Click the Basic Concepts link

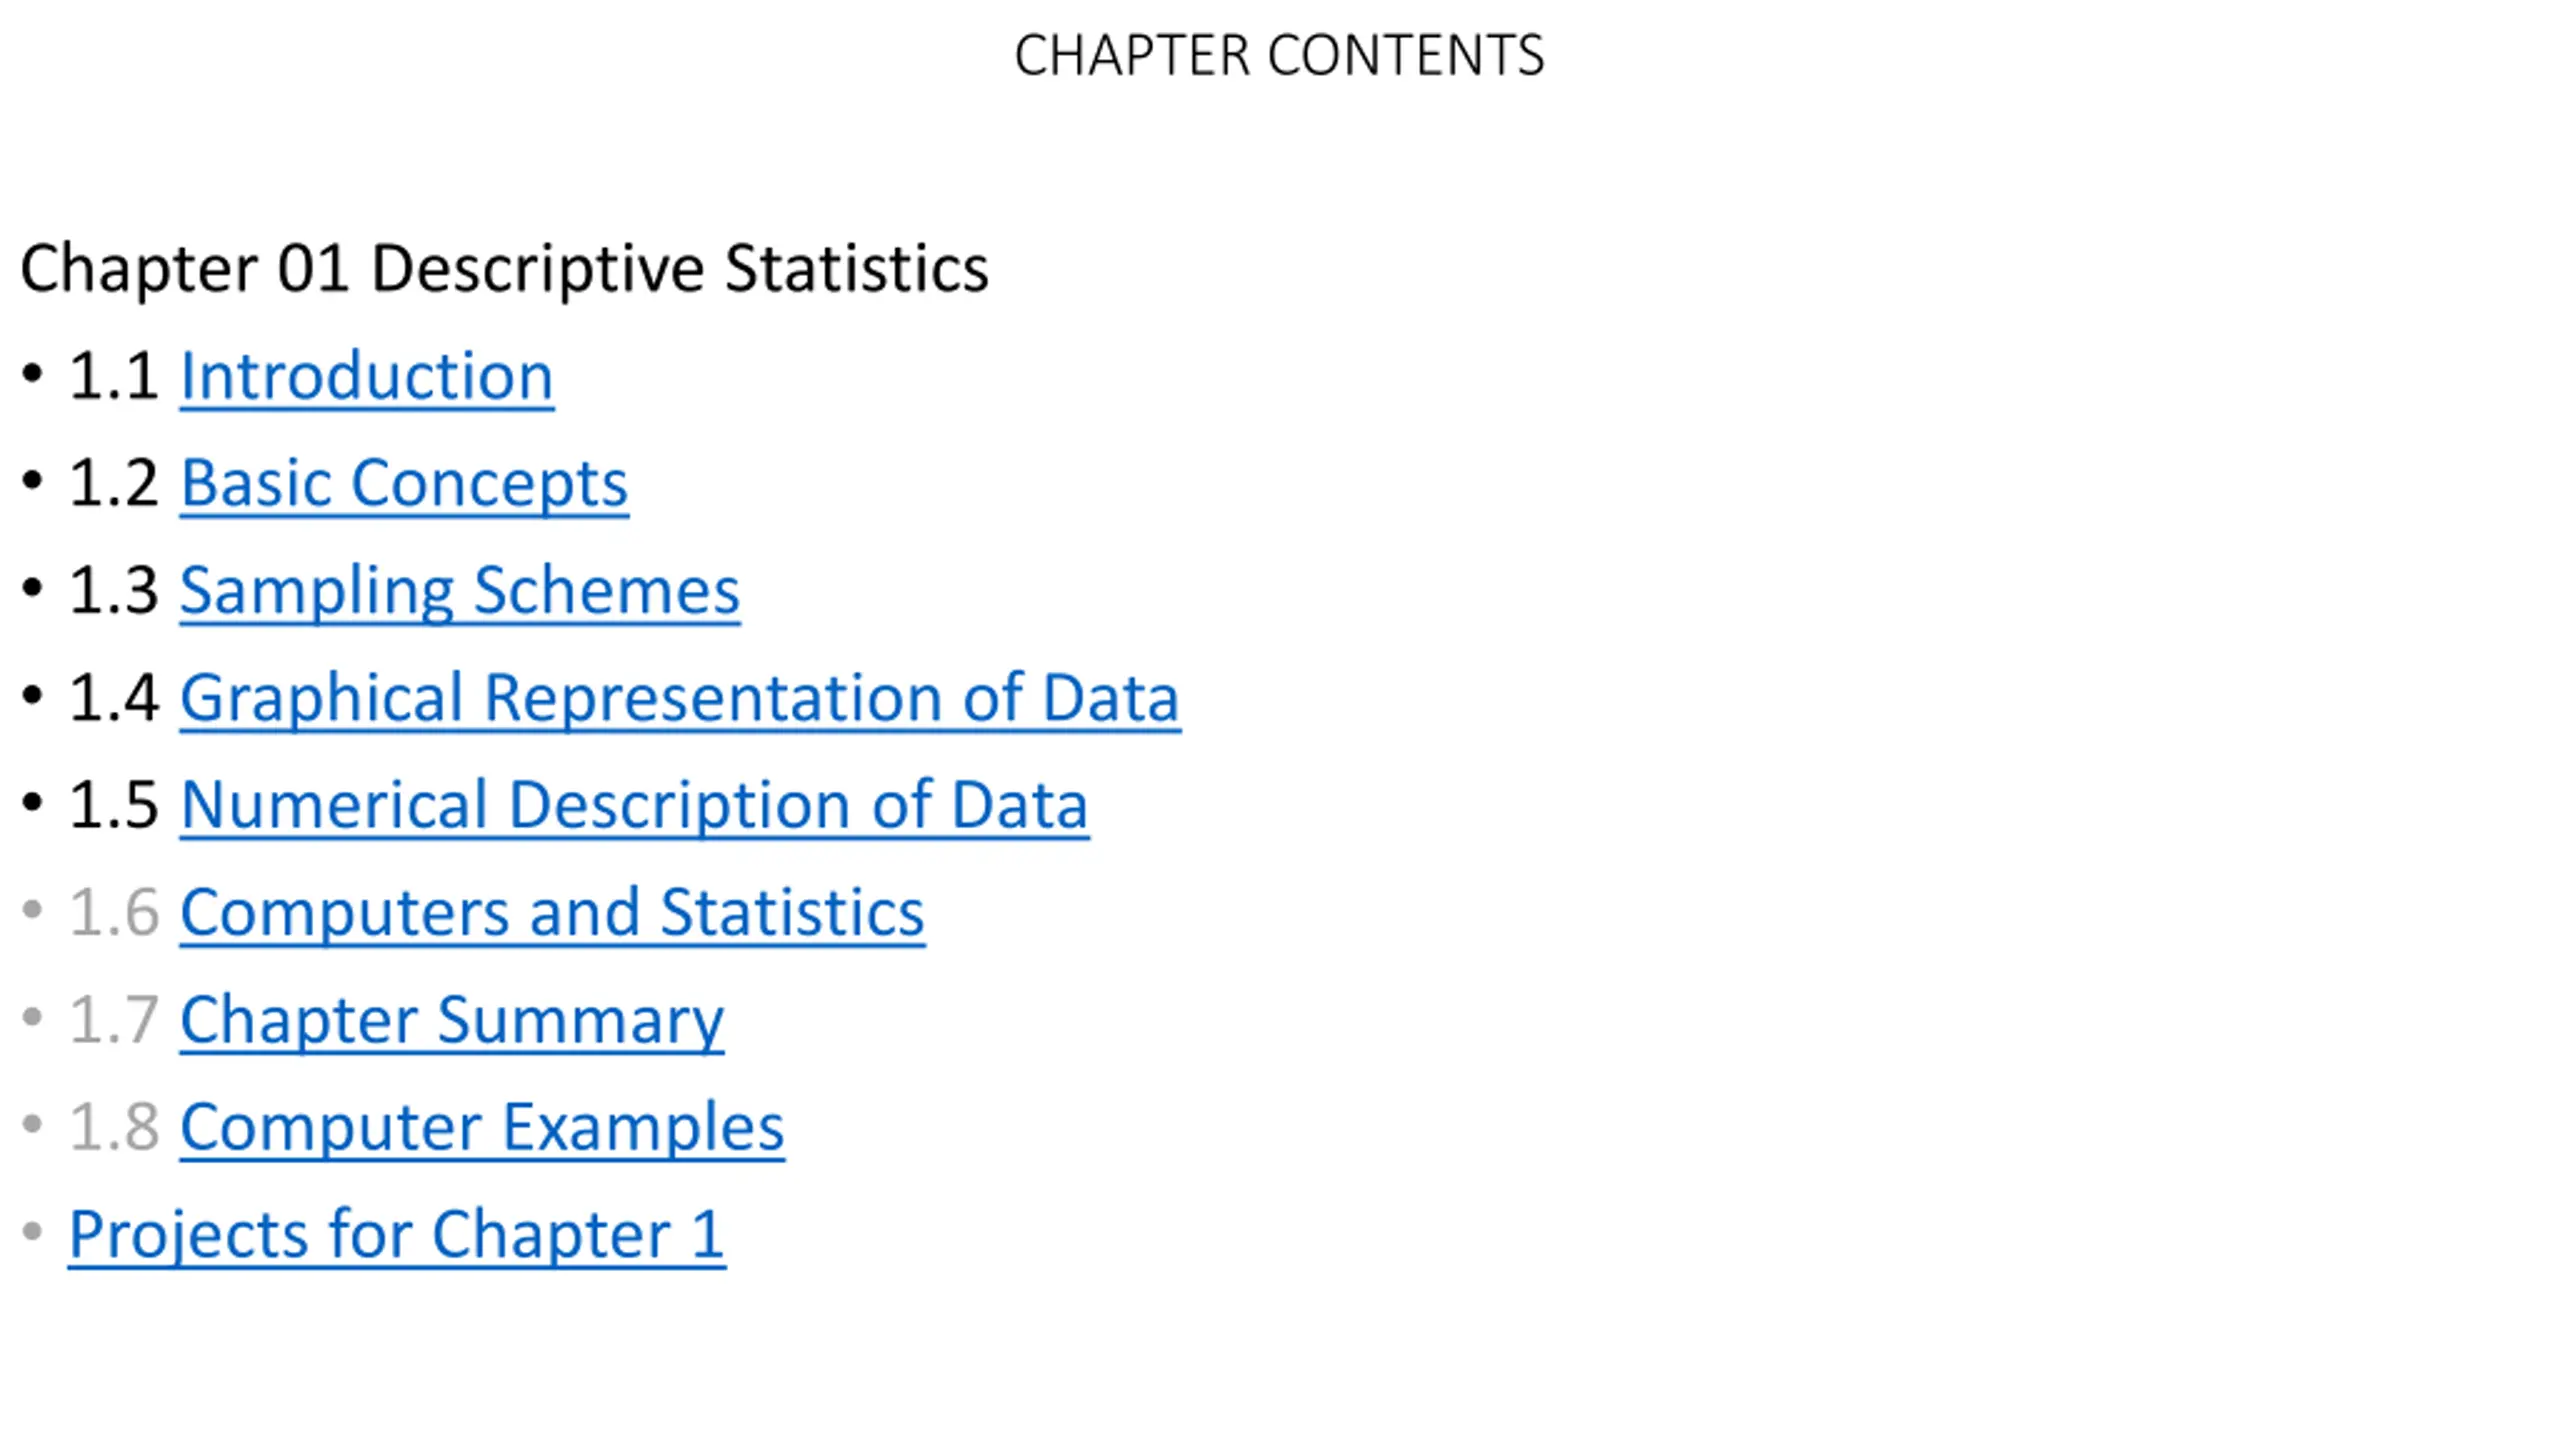pyautogui.click(x=404, y=484)
